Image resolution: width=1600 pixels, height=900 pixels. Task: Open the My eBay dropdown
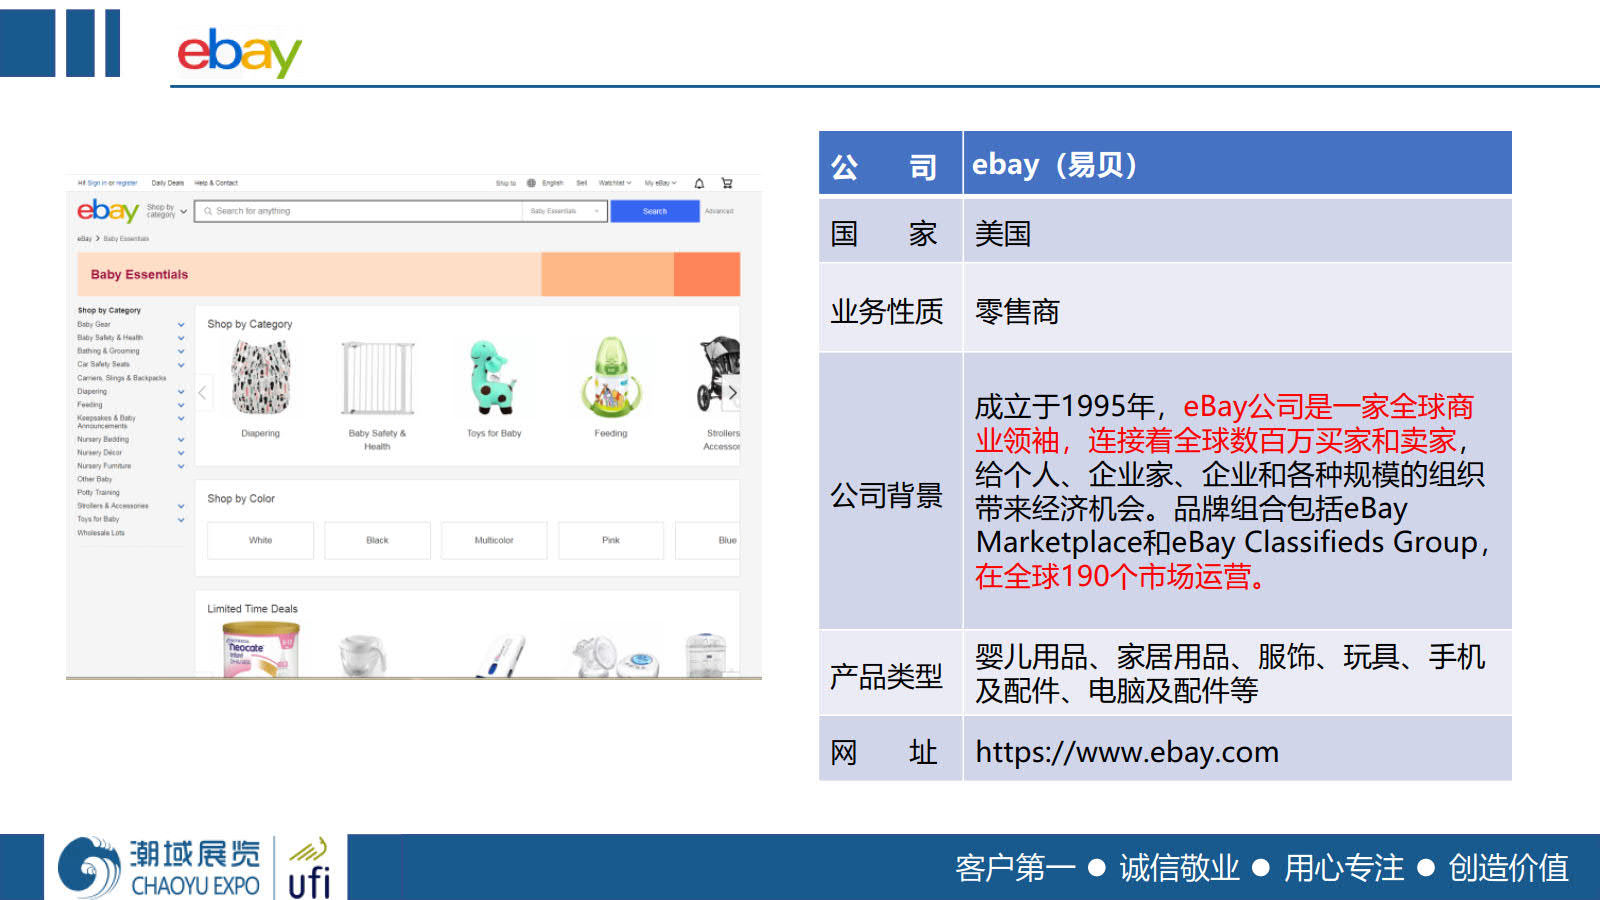(661, 183)
